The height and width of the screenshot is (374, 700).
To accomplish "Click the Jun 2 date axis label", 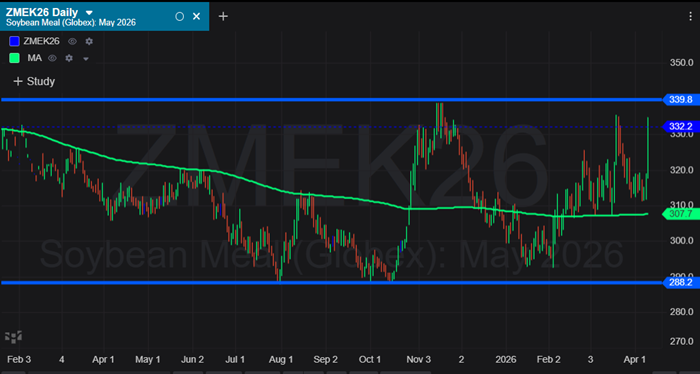I will coord(192,360).
